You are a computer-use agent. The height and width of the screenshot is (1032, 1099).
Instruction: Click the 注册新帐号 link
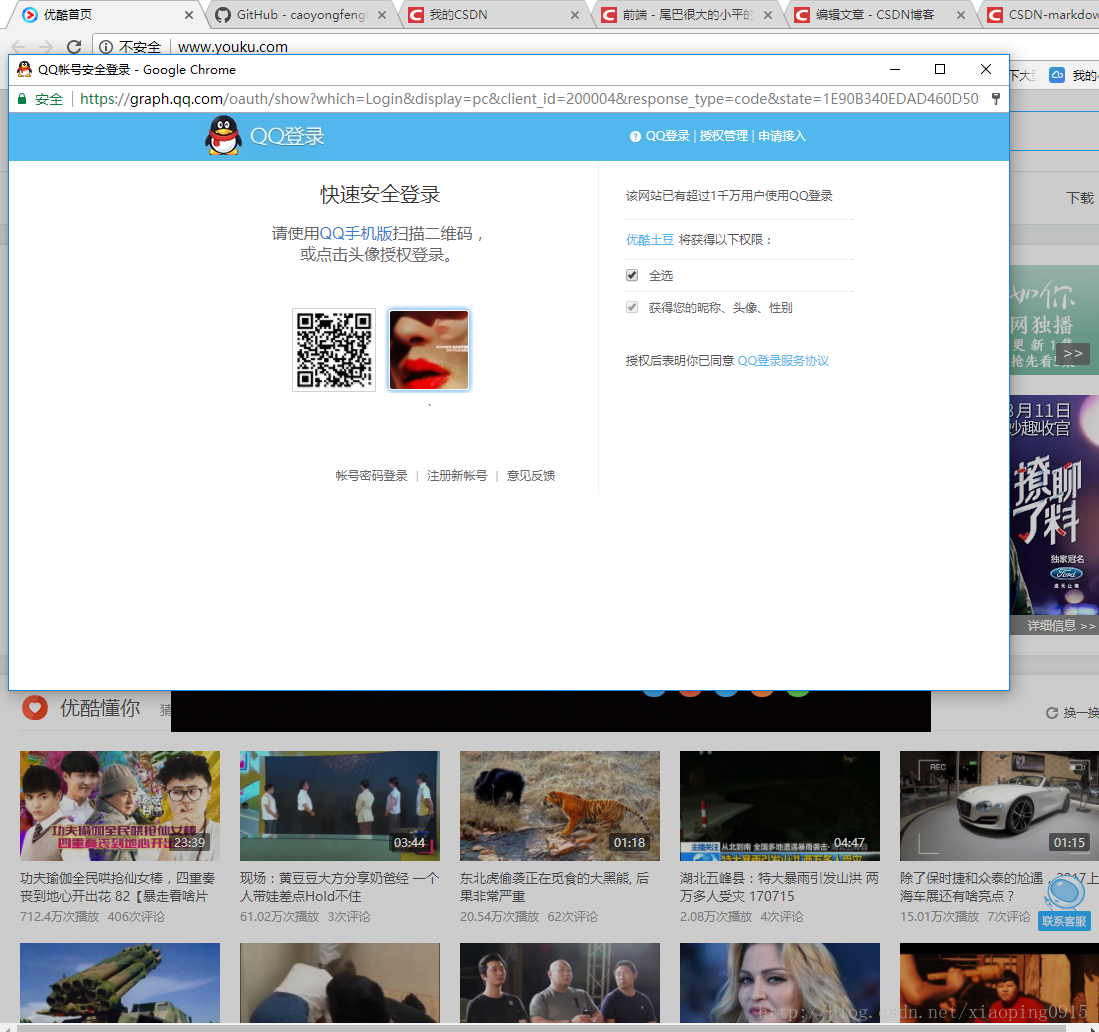(x=457, y=476)
